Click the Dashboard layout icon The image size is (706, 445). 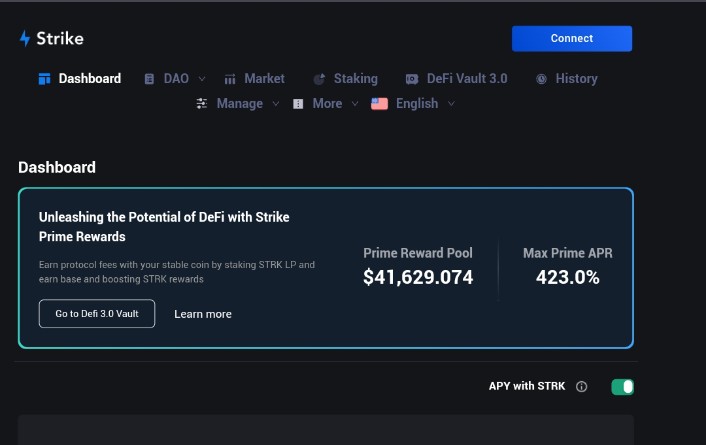coord(45,79)
